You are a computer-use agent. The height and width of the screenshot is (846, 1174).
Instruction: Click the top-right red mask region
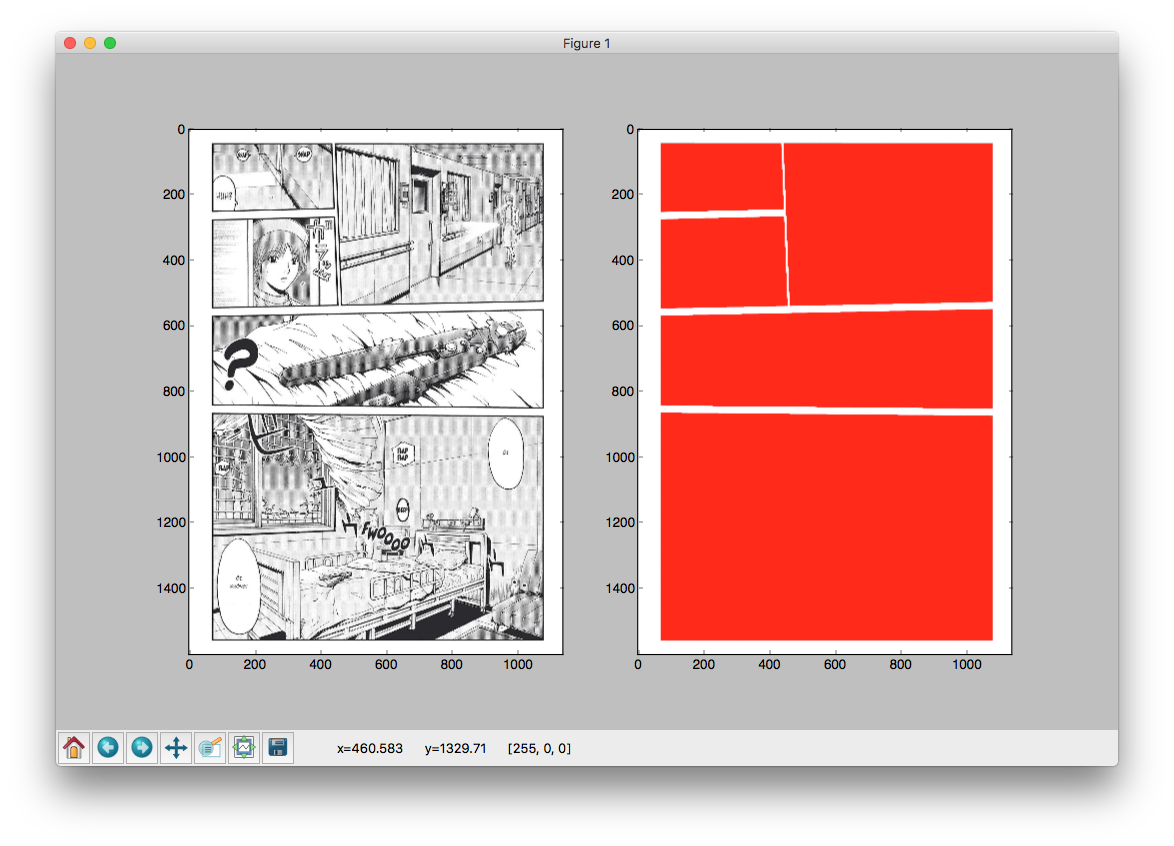tap(889, 223)
